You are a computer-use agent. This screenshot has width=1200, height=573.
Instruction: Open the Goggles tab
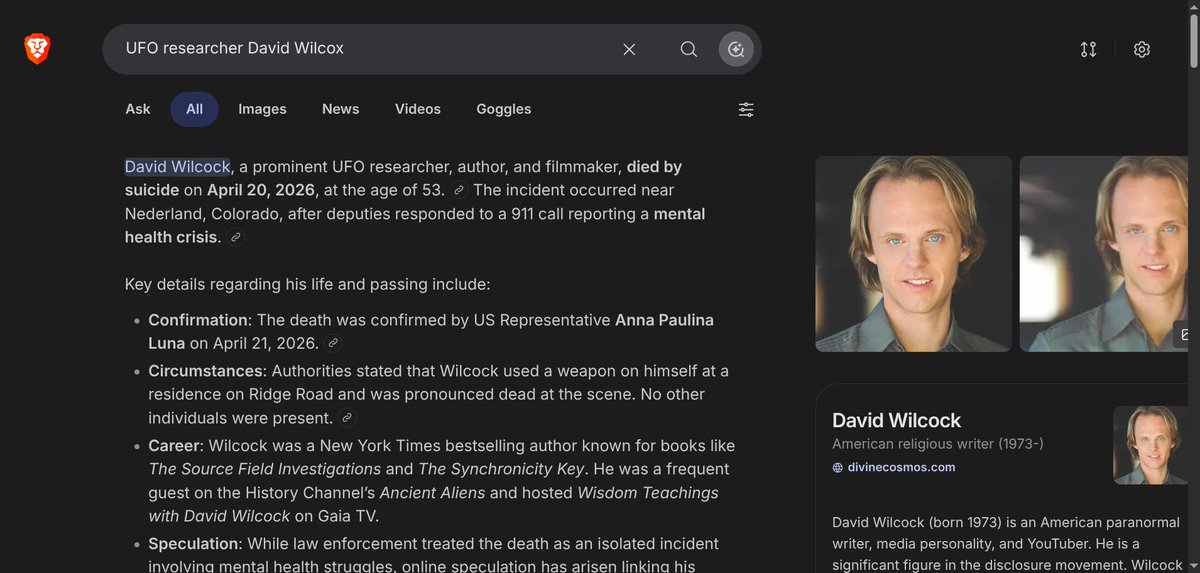504,109
